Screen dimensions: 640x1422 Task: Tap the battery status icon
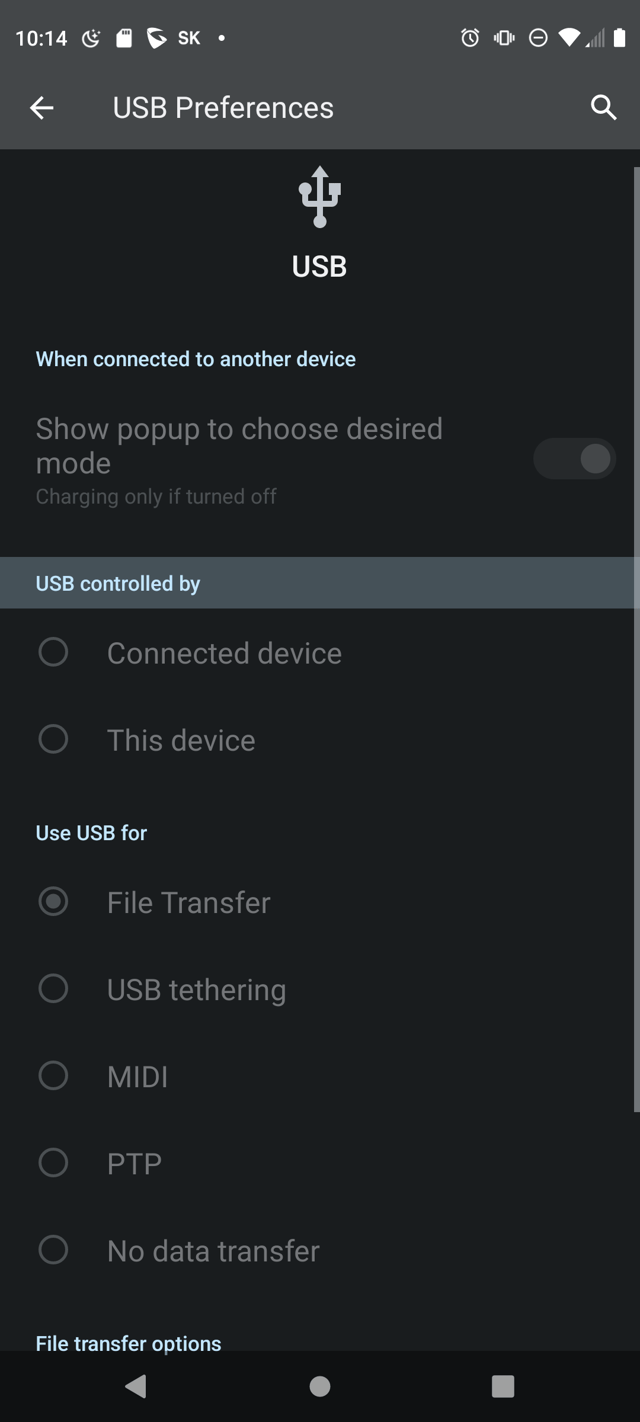pyautogui.click(x=620, y=38)
